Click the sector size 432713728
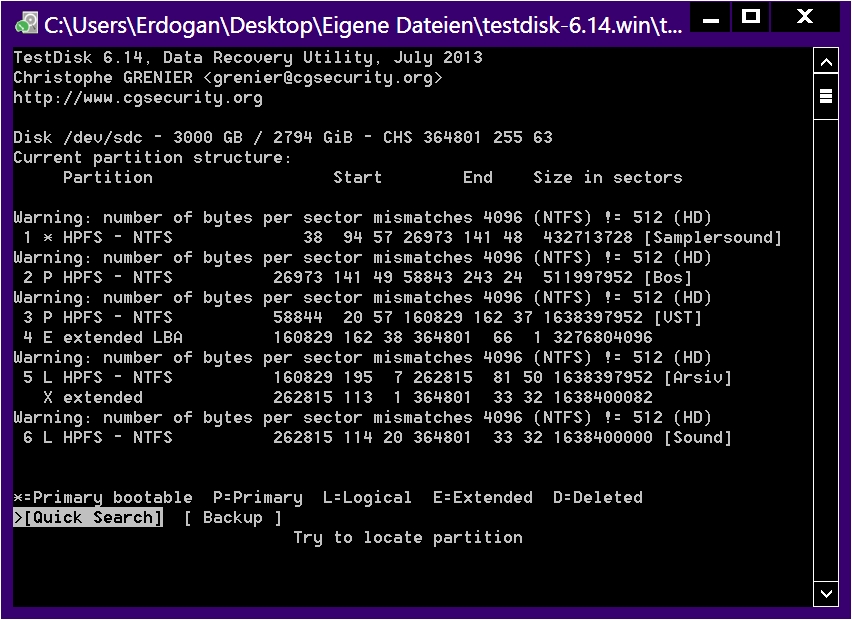 pos(588,237)
